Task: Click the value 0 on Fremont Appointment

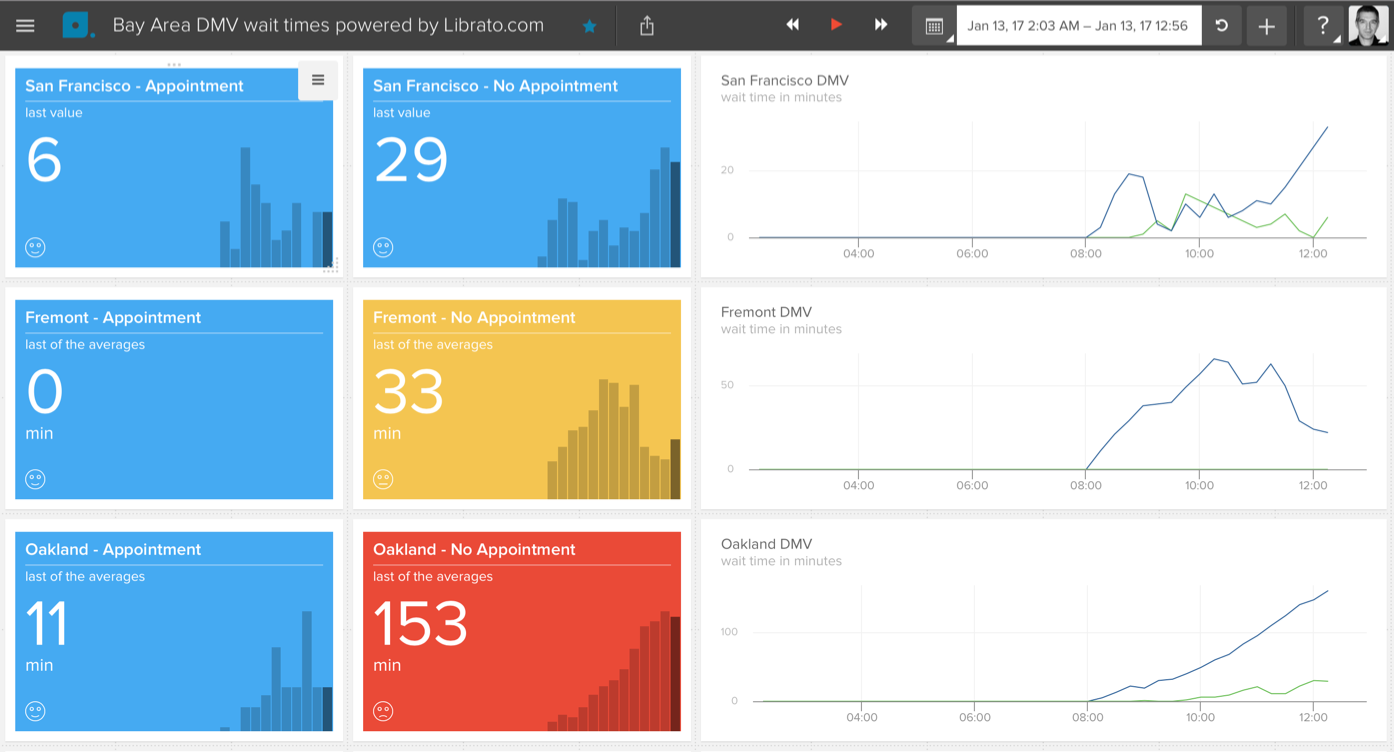Action: point(45,392)
